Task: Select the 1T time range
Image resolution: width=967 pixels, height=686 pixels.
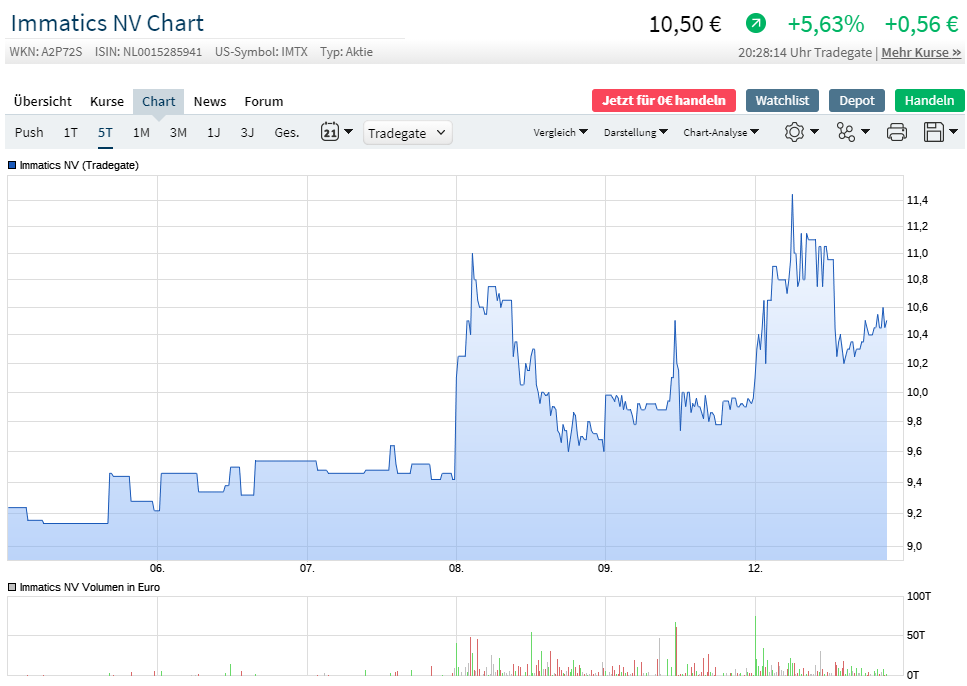Action: pos(70,132)
